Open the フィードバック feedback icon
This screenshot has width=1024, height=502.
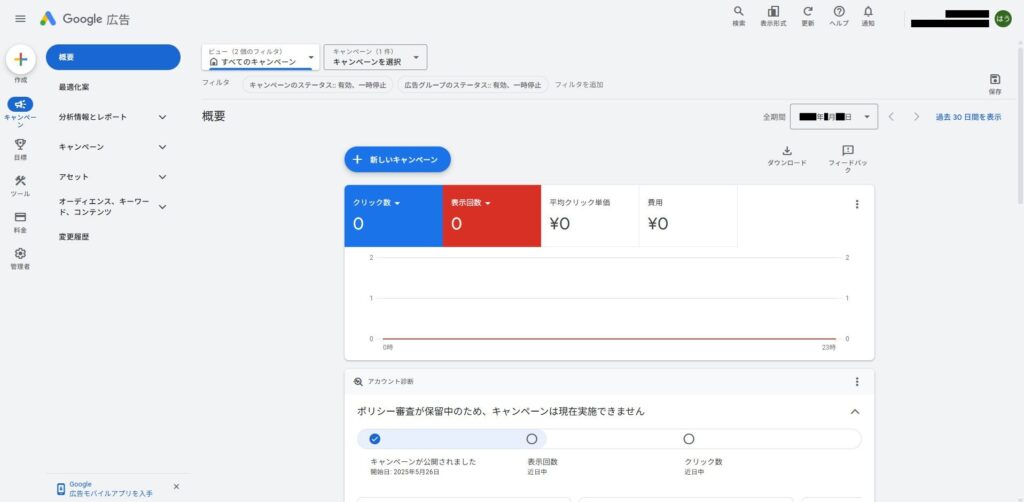point(848,151)
